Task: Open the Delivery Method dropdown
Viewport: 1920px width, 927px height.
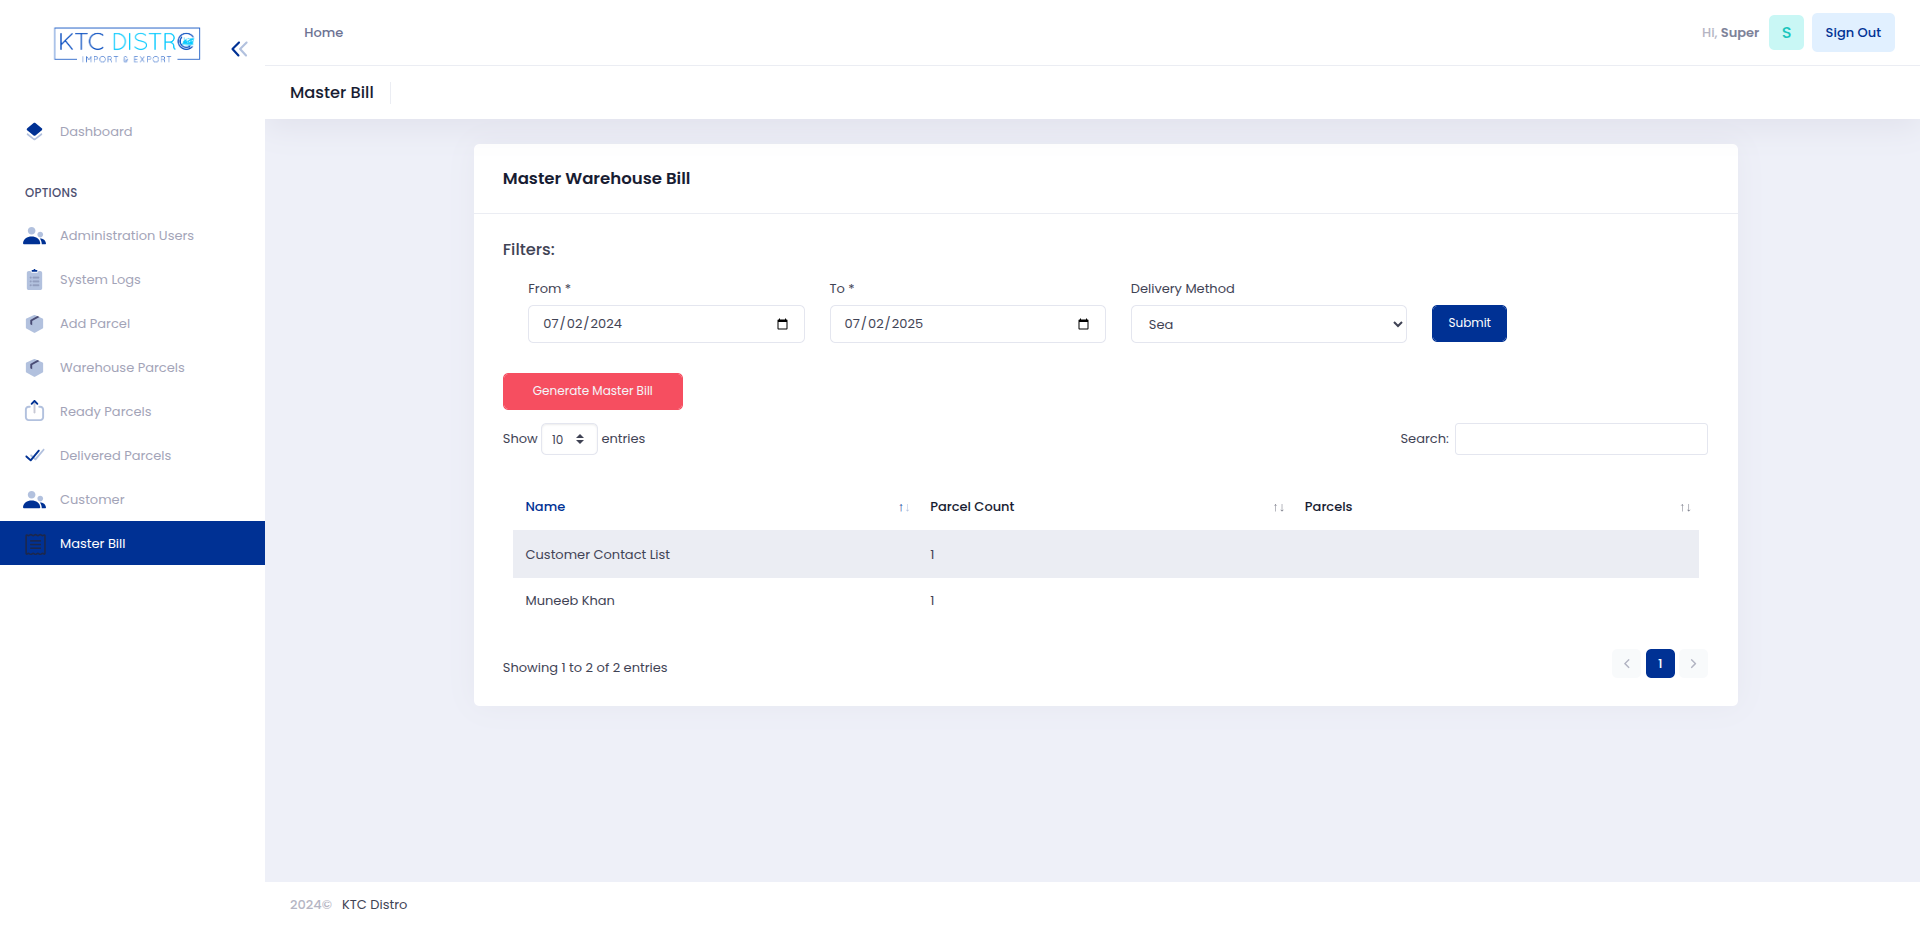Action: coord(1267,323)
